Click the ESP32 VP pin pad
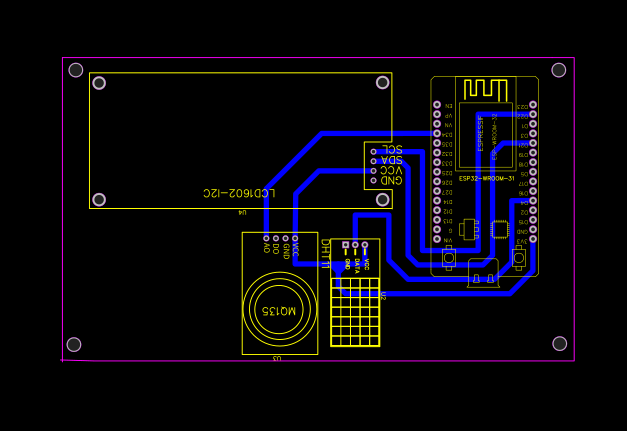Image resolution: width=627 pixels, height=431 pixels. click(437, 114)
